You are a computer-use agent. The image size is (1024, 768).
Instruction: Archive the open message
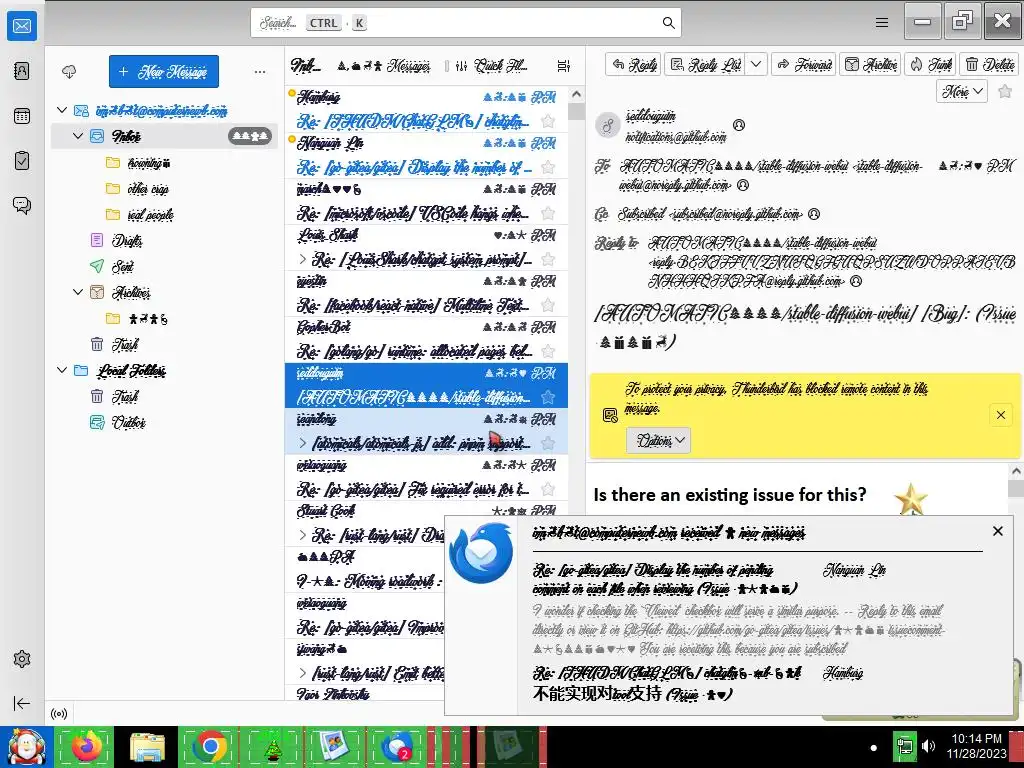[871, 64]
